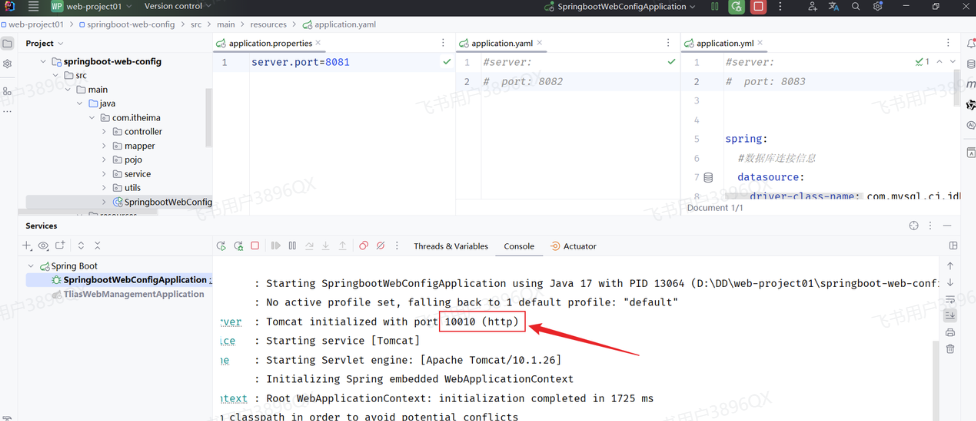Go up the console stack trace arrow

pyautogui.click(x=950, y=265)
